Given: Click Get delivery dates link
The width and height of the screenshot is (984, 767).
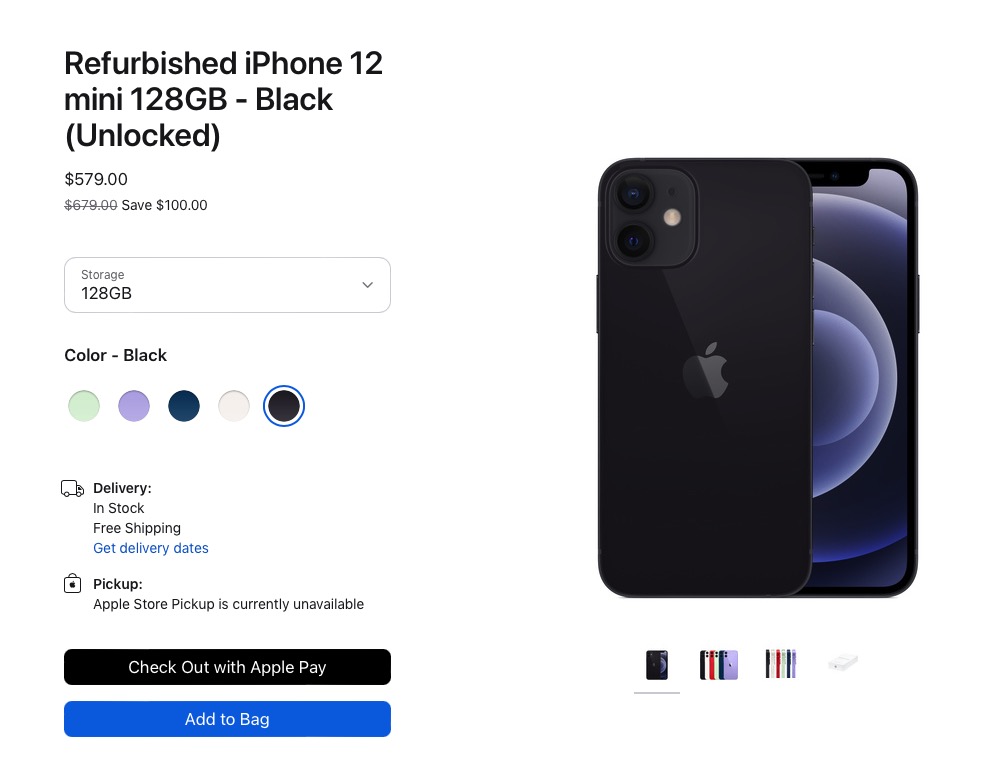Looking at the screenshot, I should click(x=151, y=548).
